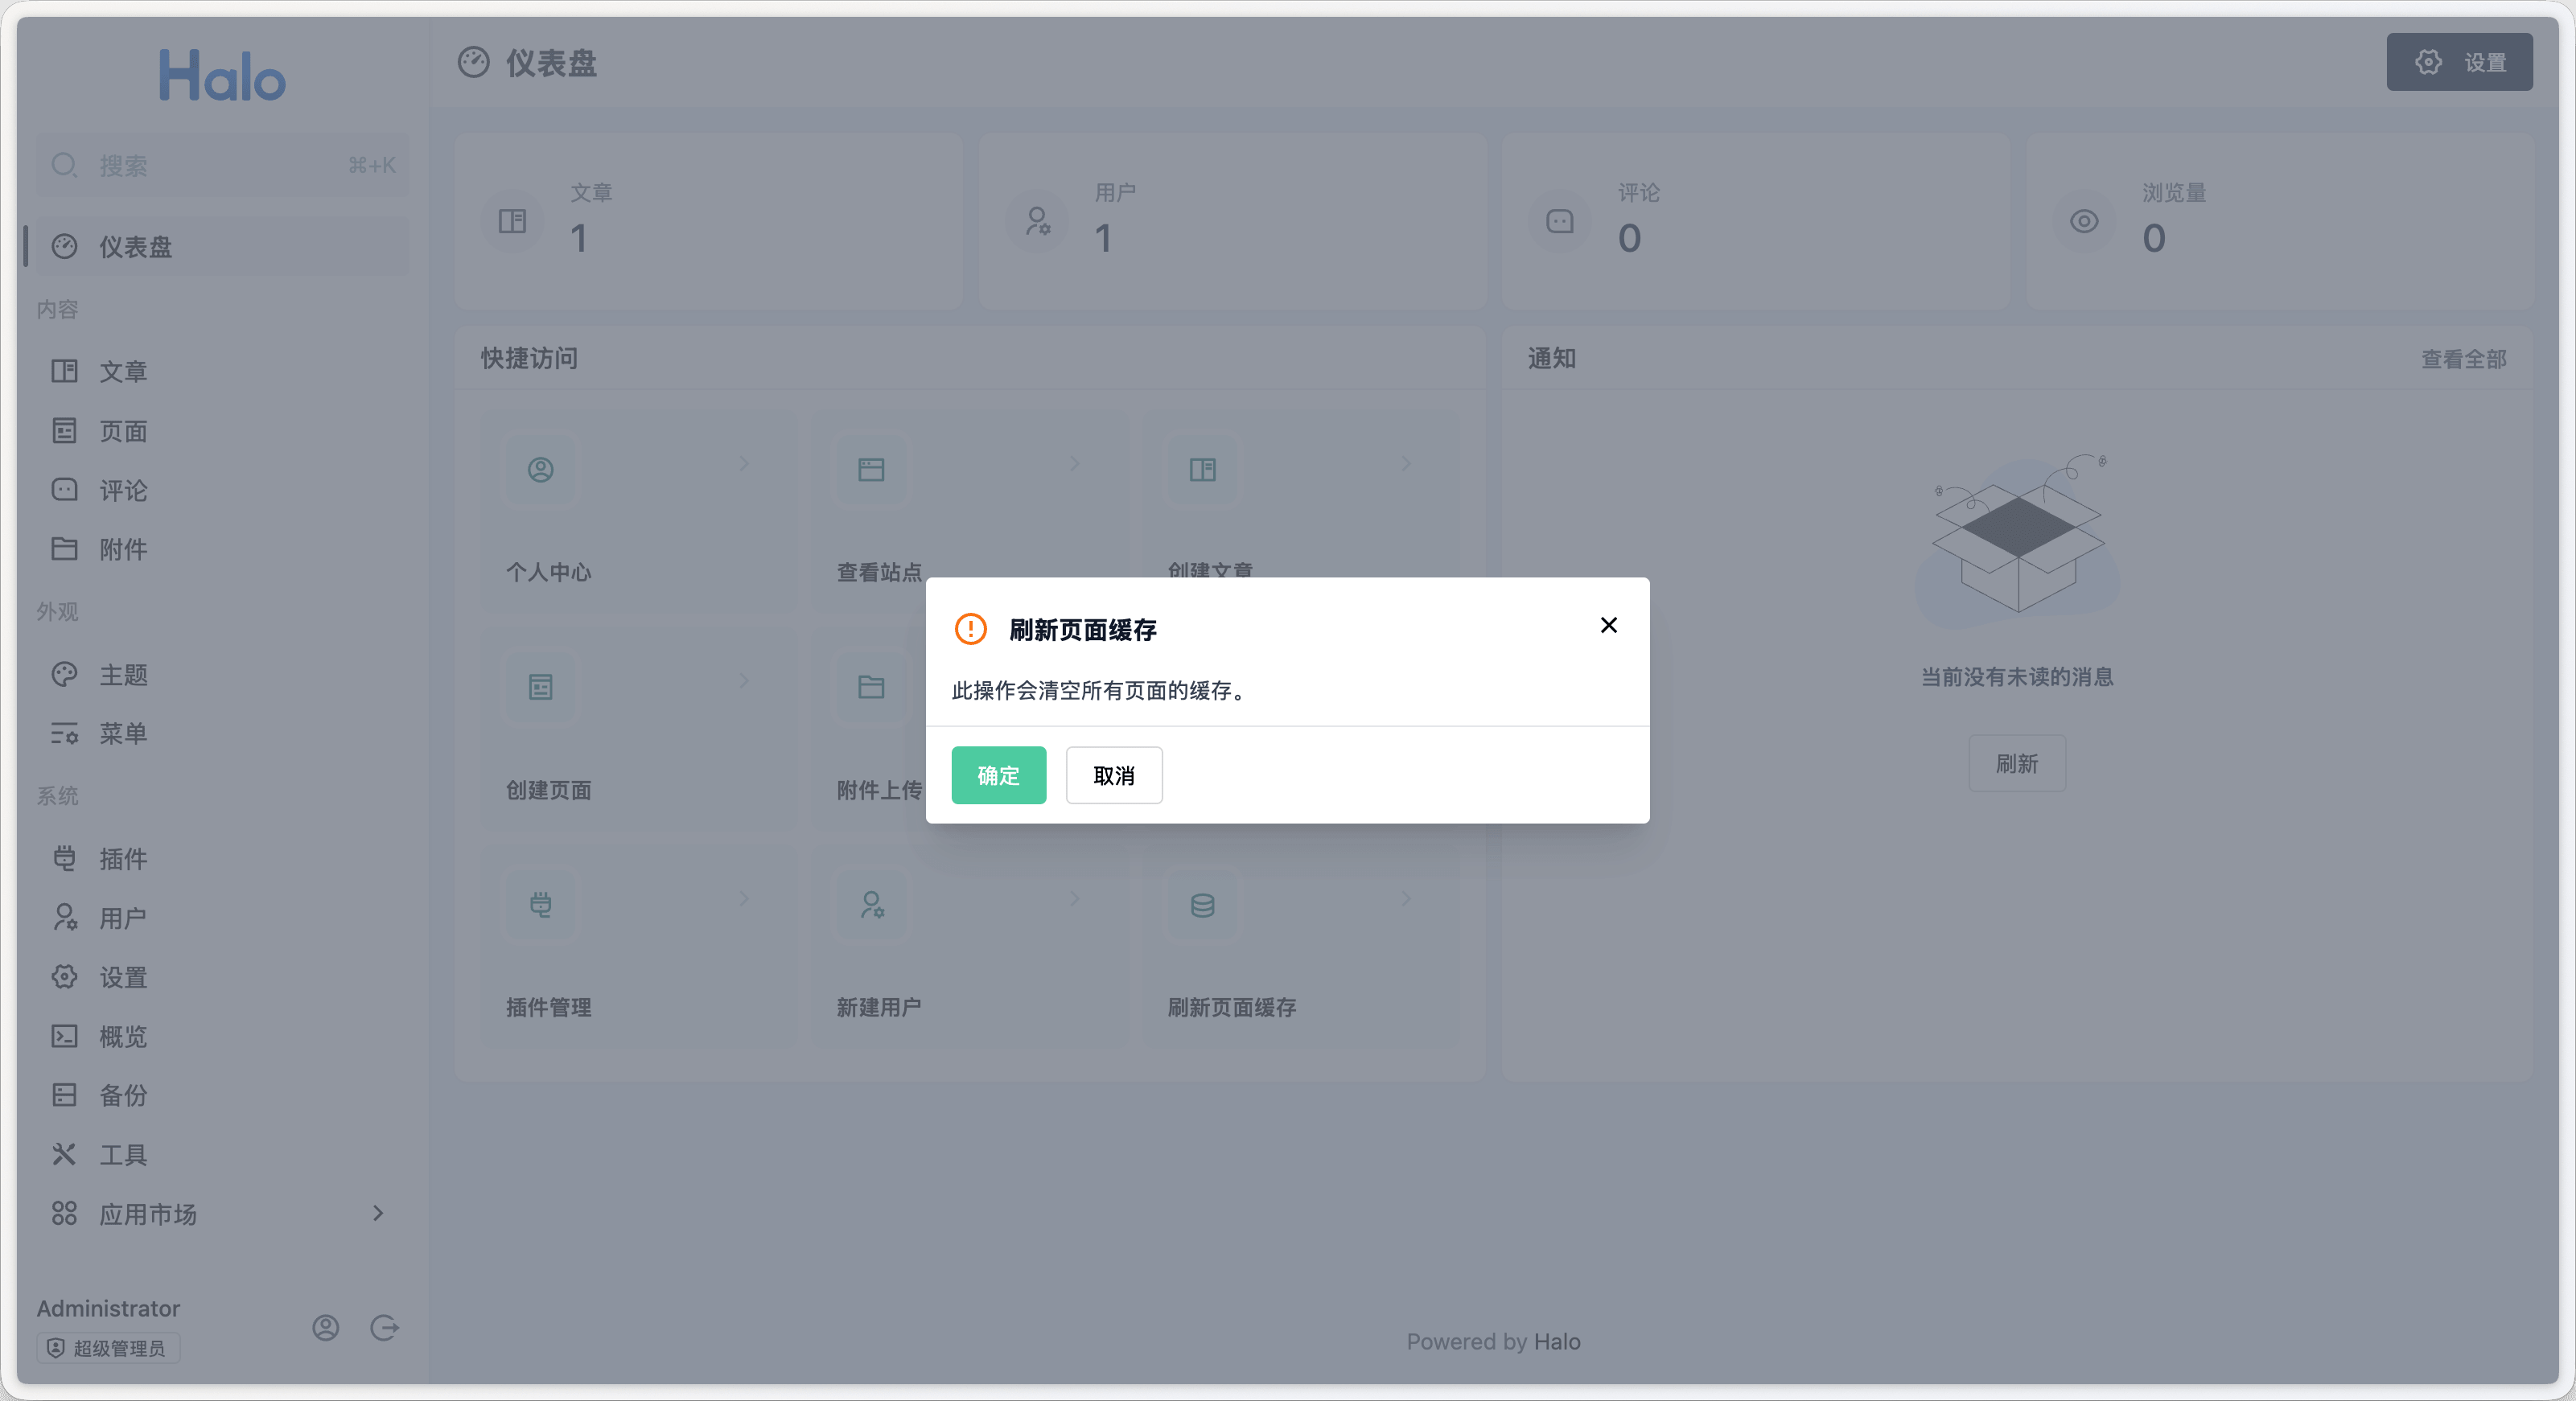2576x1401 pixels.
Task: Open the 文章 sidebar menu item
Action: tap(122, 371)
